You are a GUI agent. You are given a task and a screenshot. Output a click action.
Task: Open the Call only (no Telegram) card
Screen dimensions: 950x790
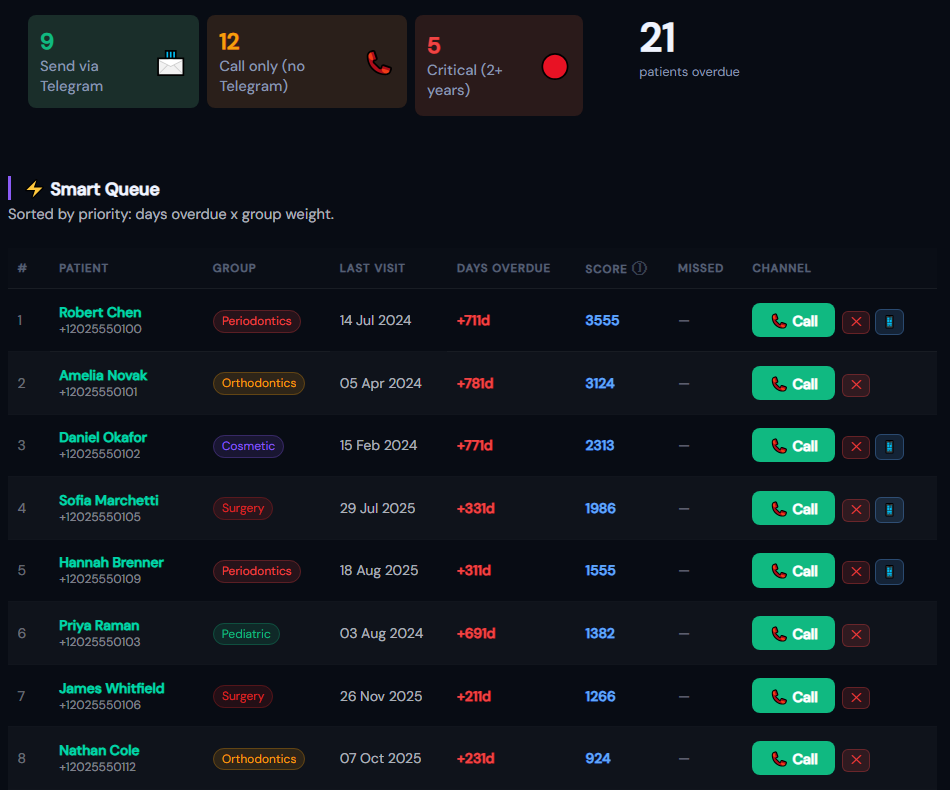point(307,62)
